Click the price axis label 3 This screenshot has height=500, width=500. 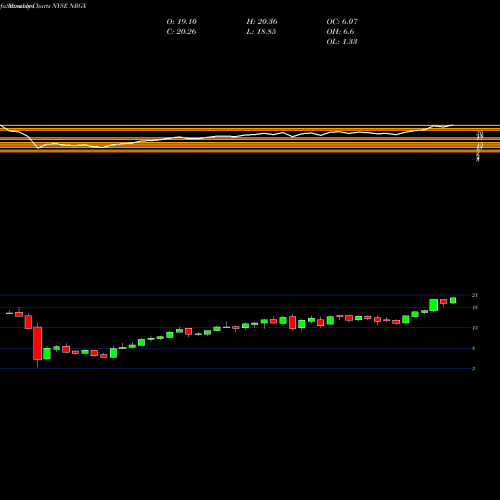tap(474, 369)
